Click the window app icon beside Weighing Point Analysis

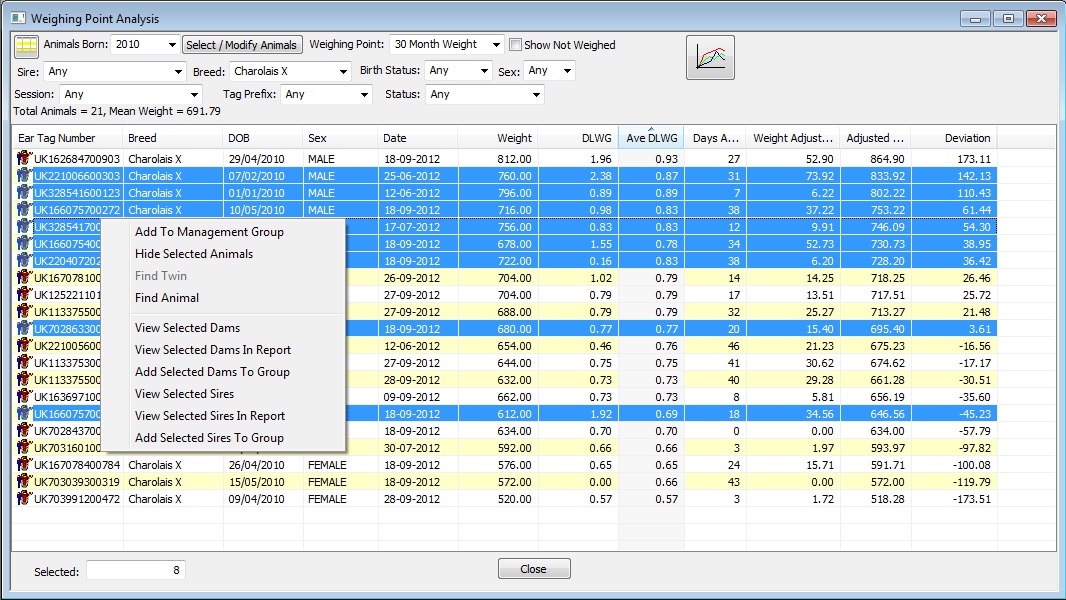18,18
